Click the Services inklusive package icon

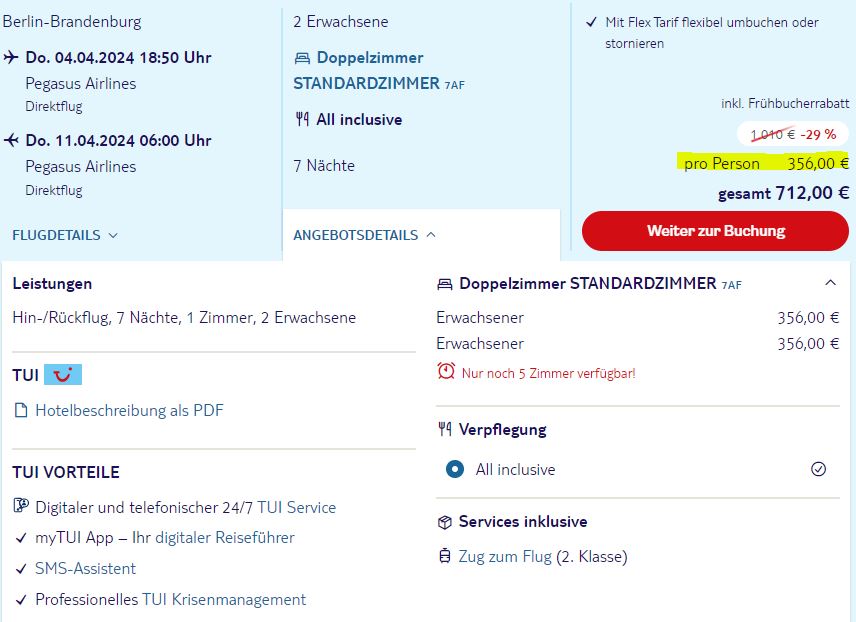point(445,522)
